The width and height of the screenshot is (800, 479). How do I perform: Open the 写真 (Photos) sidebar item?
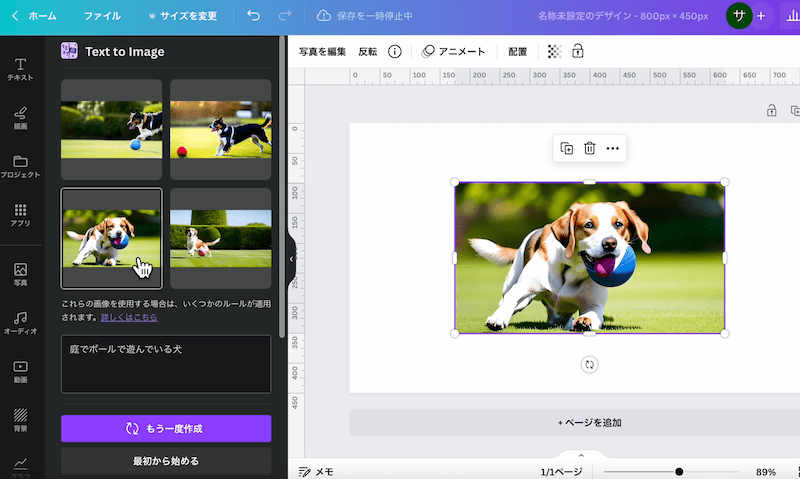click(20, 274)
